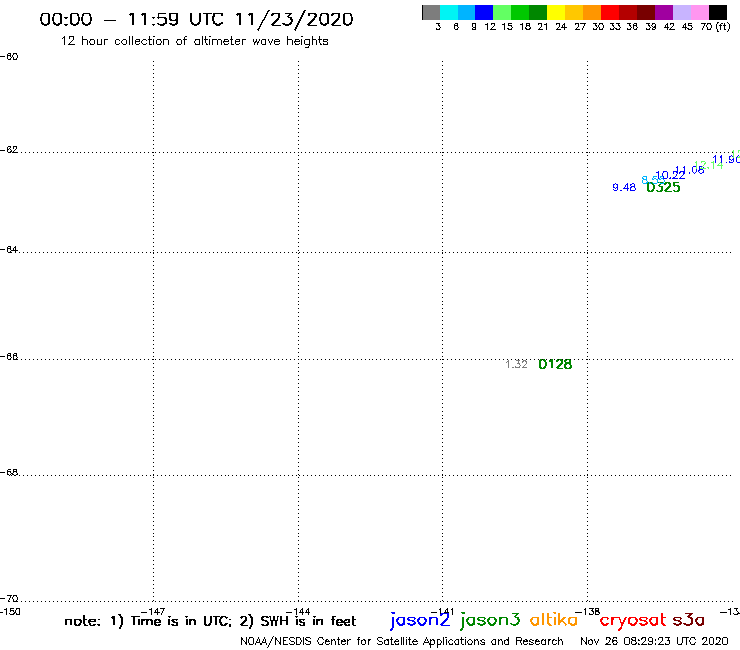The width and height of the screenshot is (740, 650).
Task: Click the '27' scale tick label
Action: pos(580,27)
